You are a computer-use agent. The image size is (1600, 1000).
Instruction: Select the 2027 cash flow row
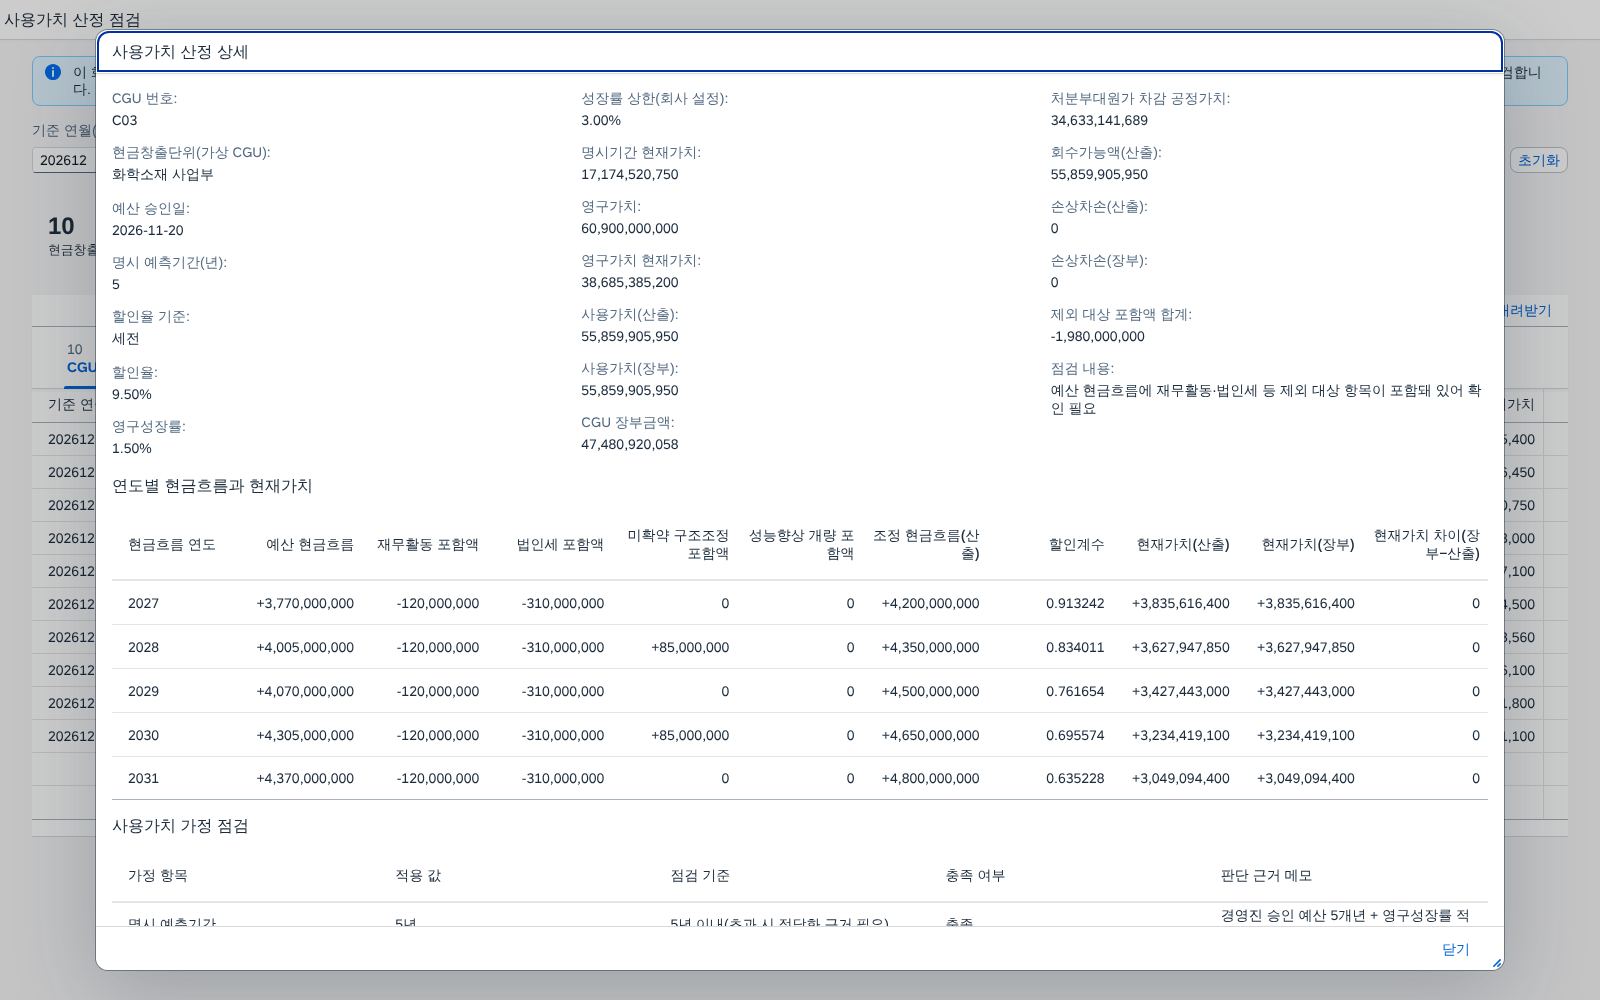click(800, 603)
